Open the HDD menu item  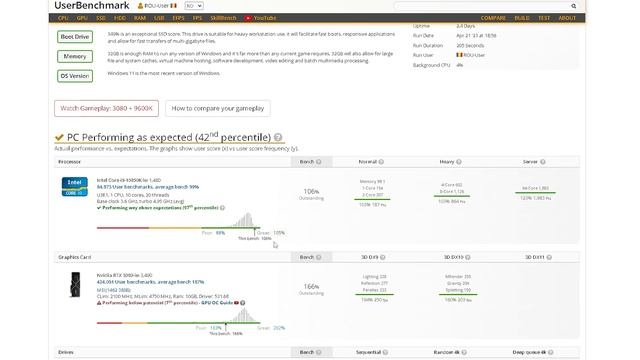click(120, 18)
